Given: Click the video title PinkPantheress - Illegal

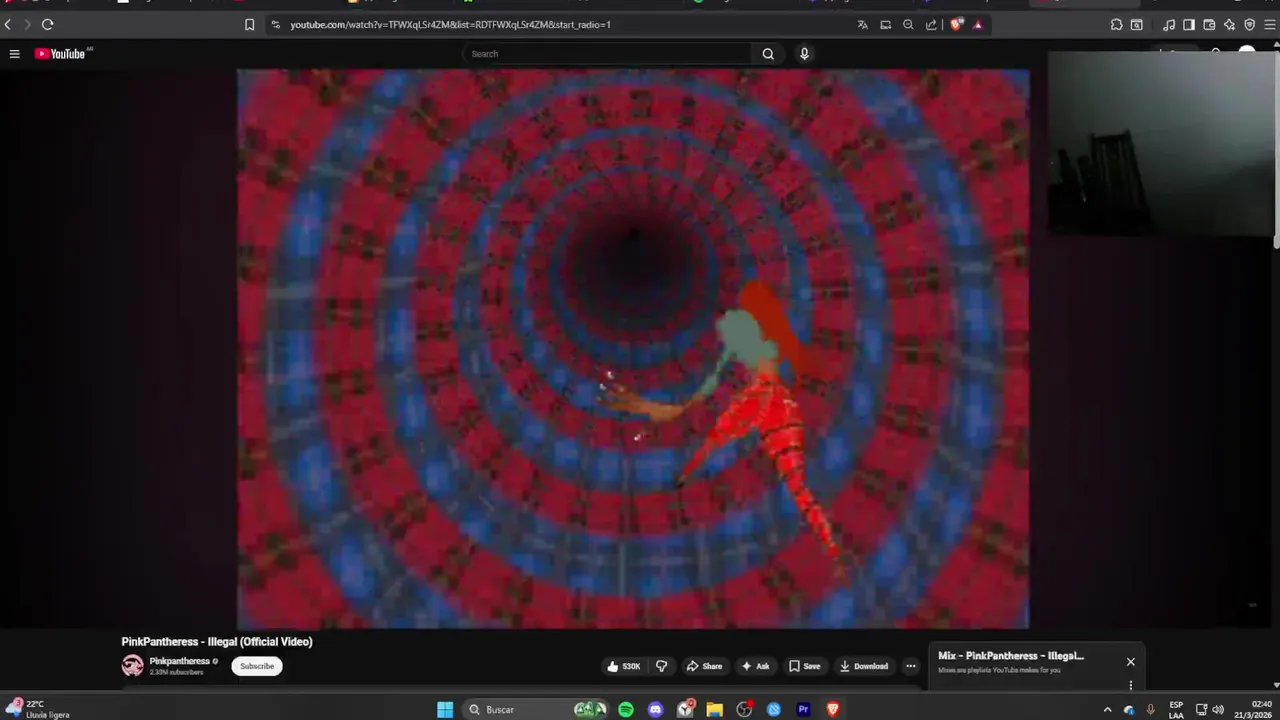Looking at the screenshot, I should point(217,642).
